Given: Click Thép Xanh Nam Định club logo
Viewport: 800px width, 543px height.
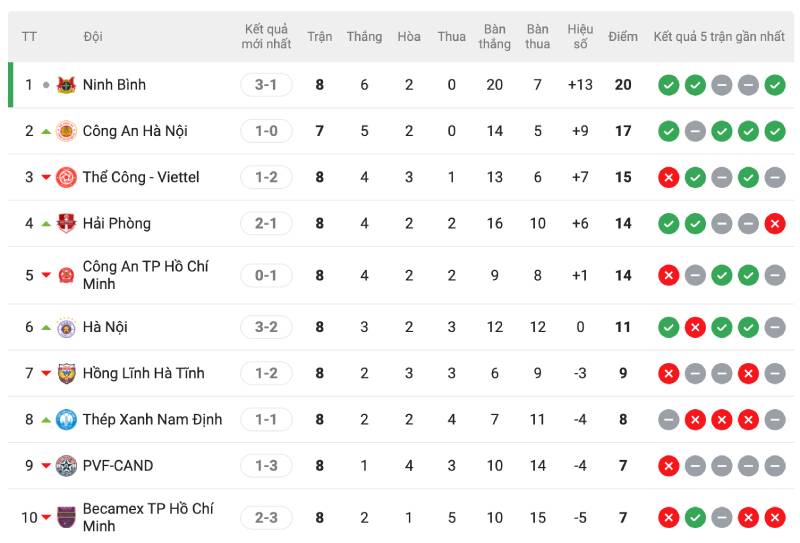Looking at the screenshot, I should point(66,419).
